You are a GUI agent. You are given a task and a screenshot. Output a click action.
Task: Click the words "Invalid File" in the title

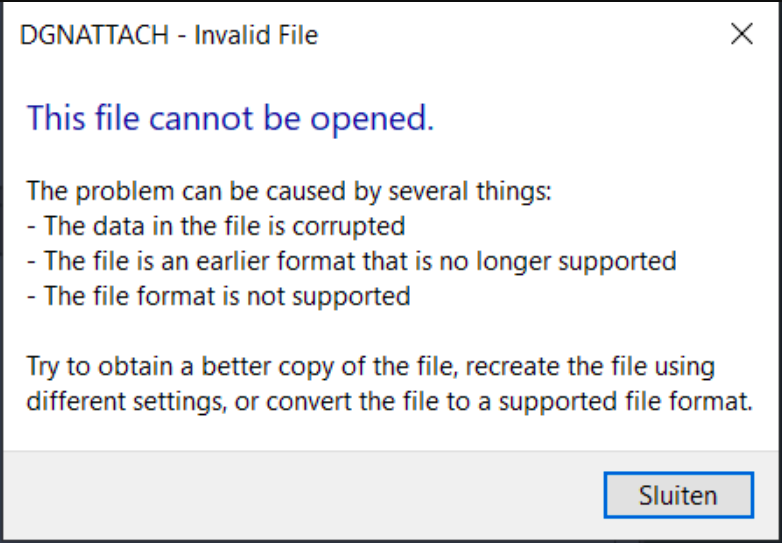[x=256, y=36]
